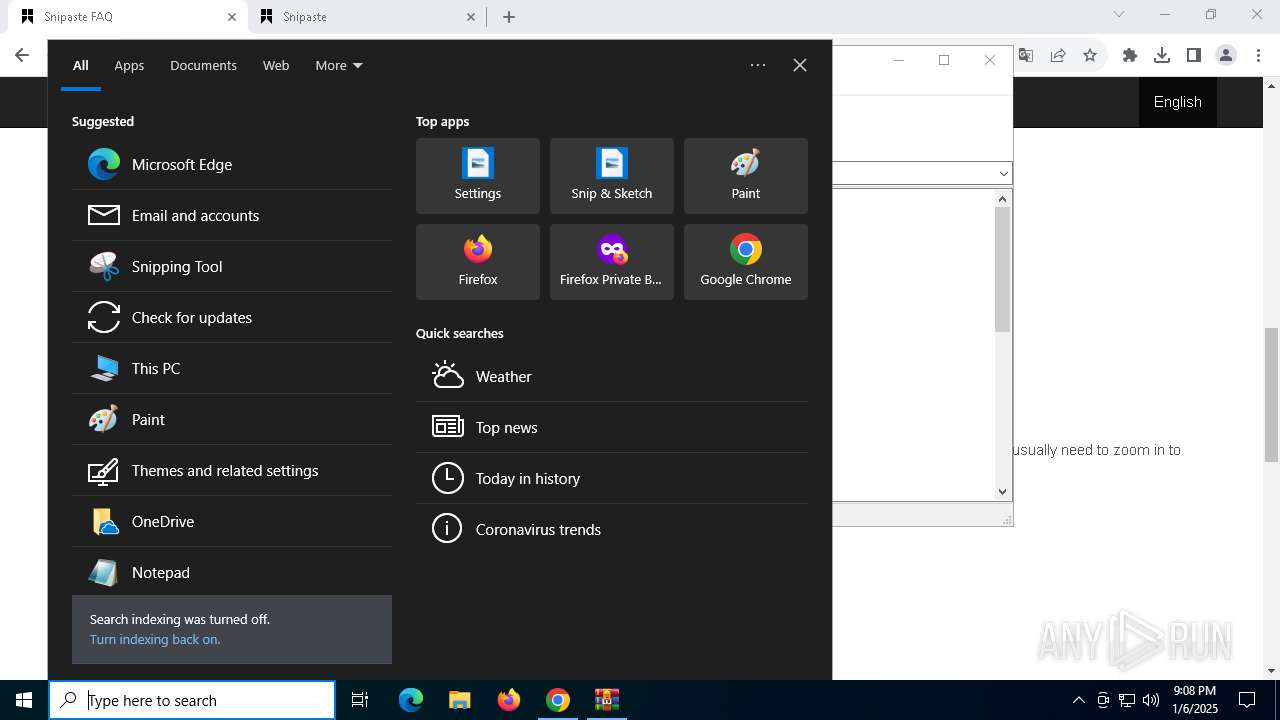Screen dimensions: 1280x720
Task: Select English language button on page
Action: point(1178,102)
